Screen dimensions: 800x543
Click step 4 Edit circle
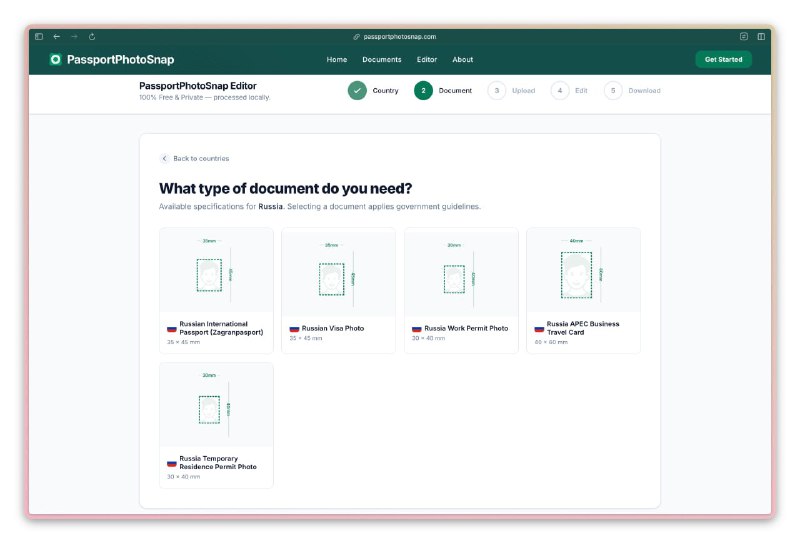click(x=560, y=91)
